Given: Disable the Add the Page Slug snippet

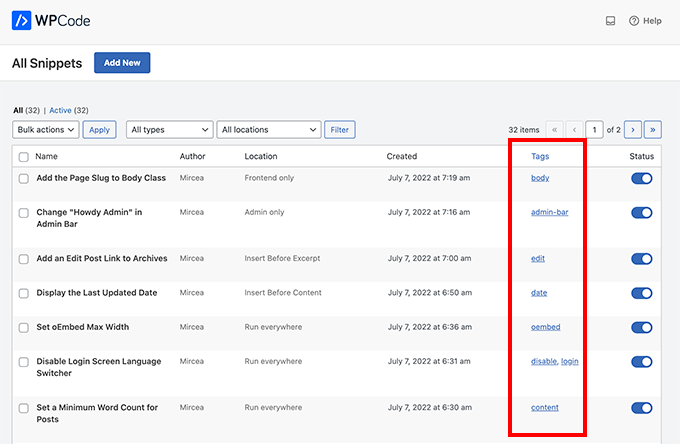Looking at the screenshot, I should tap(641, 178).
